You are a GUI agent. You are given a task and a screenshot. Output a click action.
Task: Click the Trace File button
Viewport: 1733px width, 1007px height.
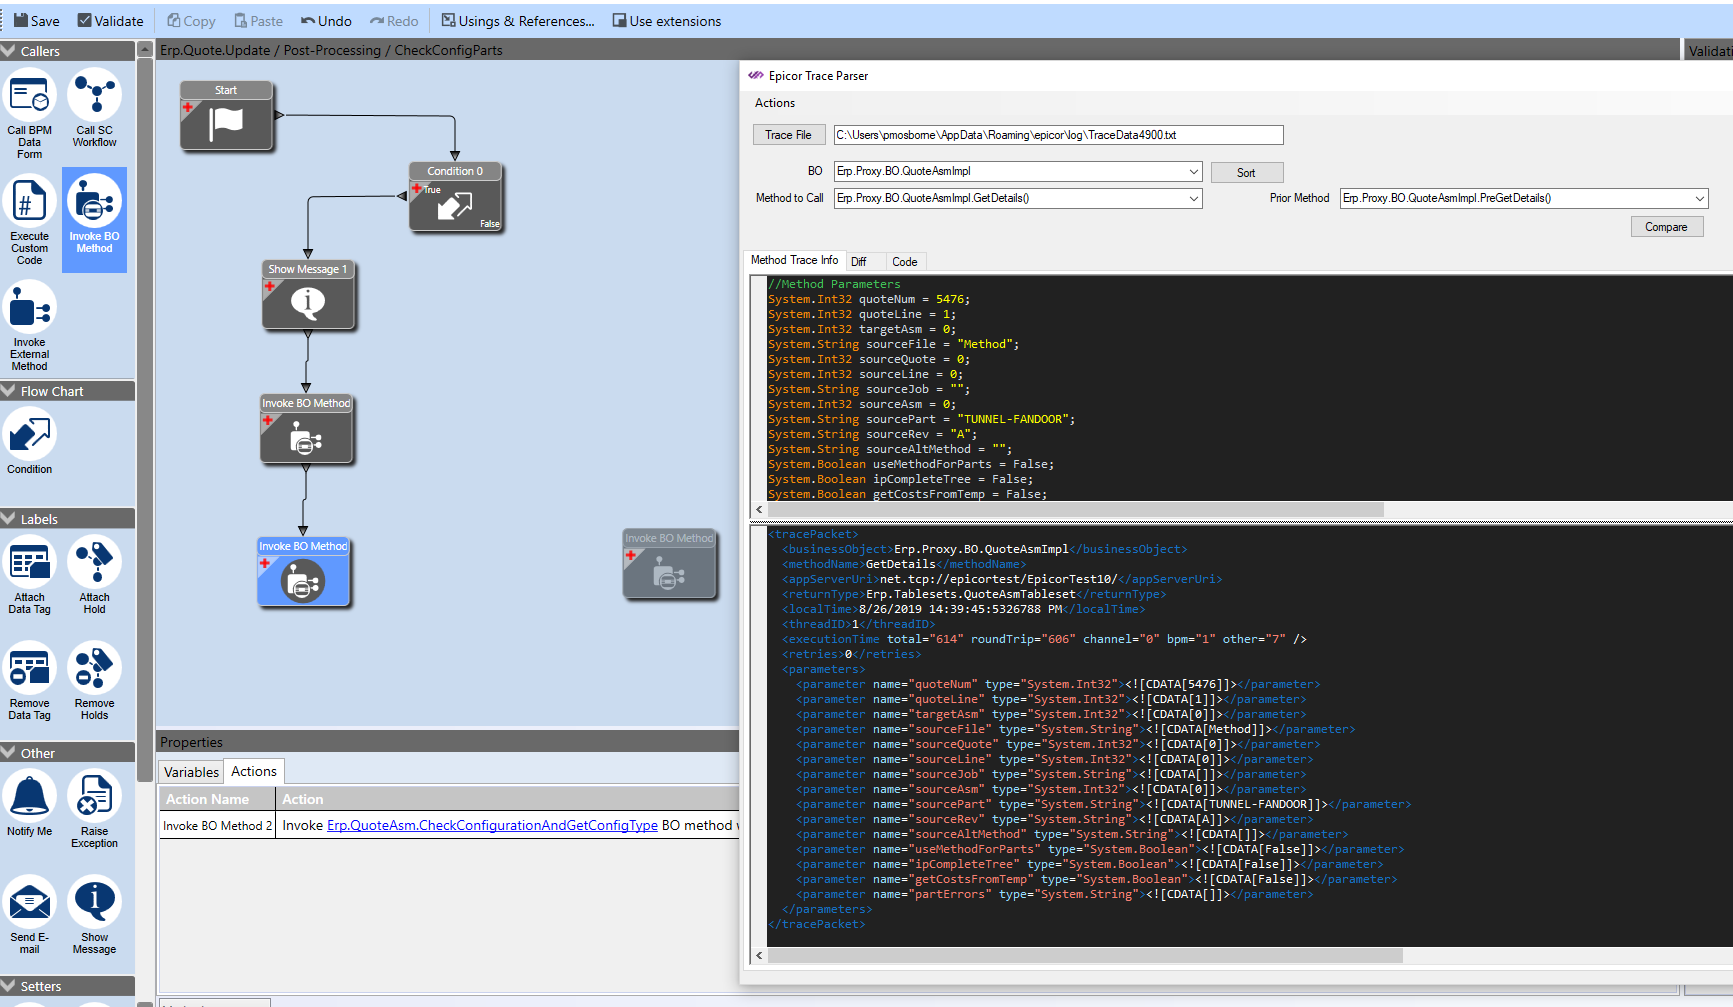[788, 135]
